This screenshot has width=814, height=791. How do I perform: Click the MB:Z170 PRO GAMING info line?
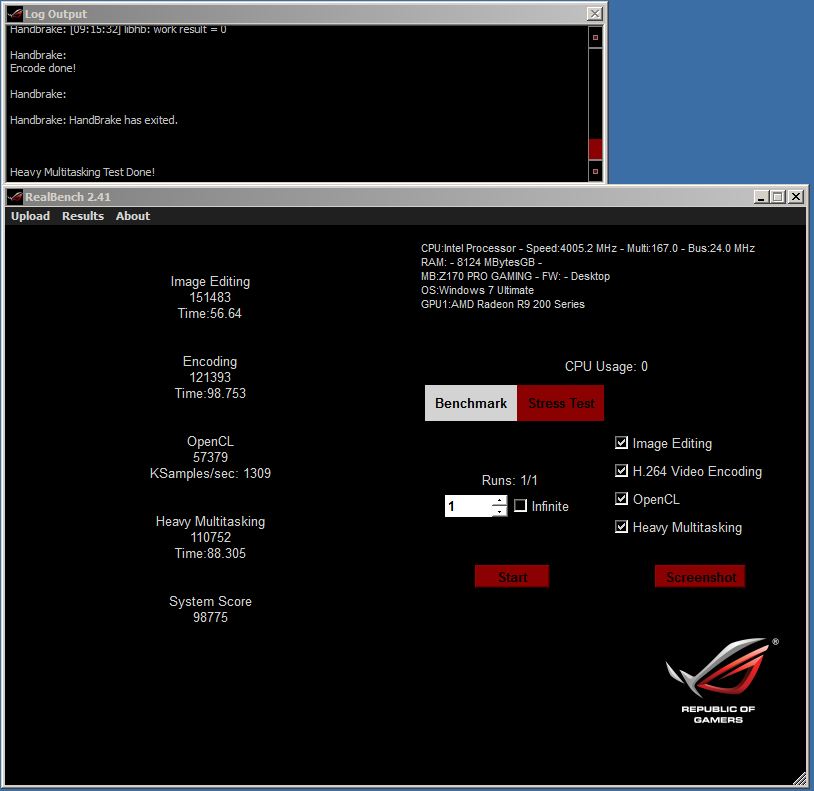tap(515, 276)
